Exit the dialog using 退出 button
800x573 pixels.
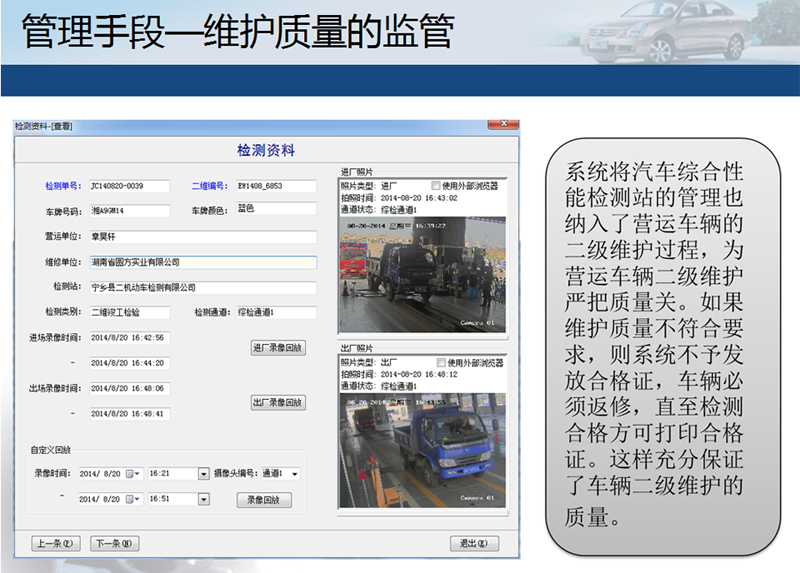pyautogui.click(x=473, y=544)
